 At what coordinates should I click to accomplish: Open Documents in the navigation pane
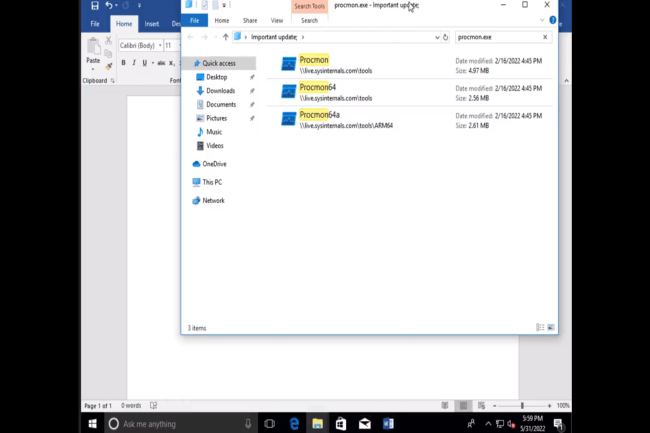pos(221,104)
